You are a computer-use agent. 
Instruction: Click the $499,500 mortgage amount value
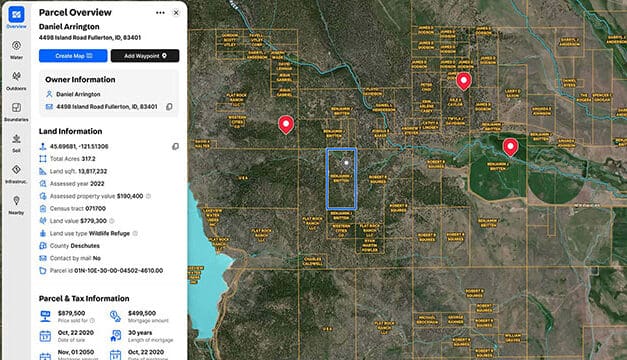pyautogui.click(x=142, y=313)
